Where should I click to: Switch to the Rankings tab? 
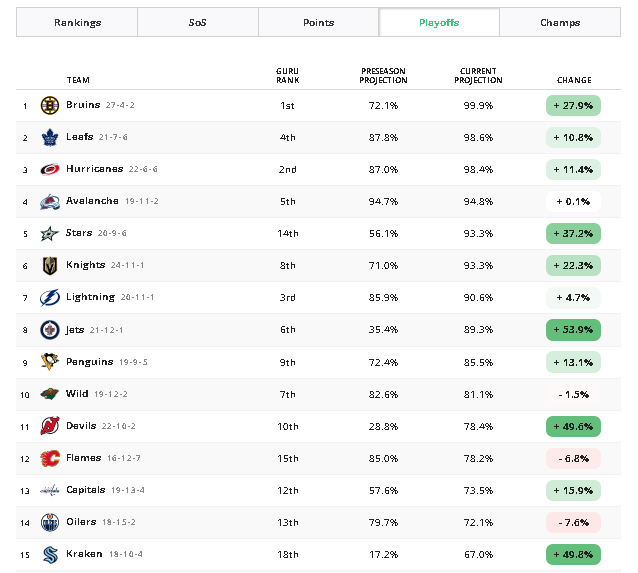77,22
